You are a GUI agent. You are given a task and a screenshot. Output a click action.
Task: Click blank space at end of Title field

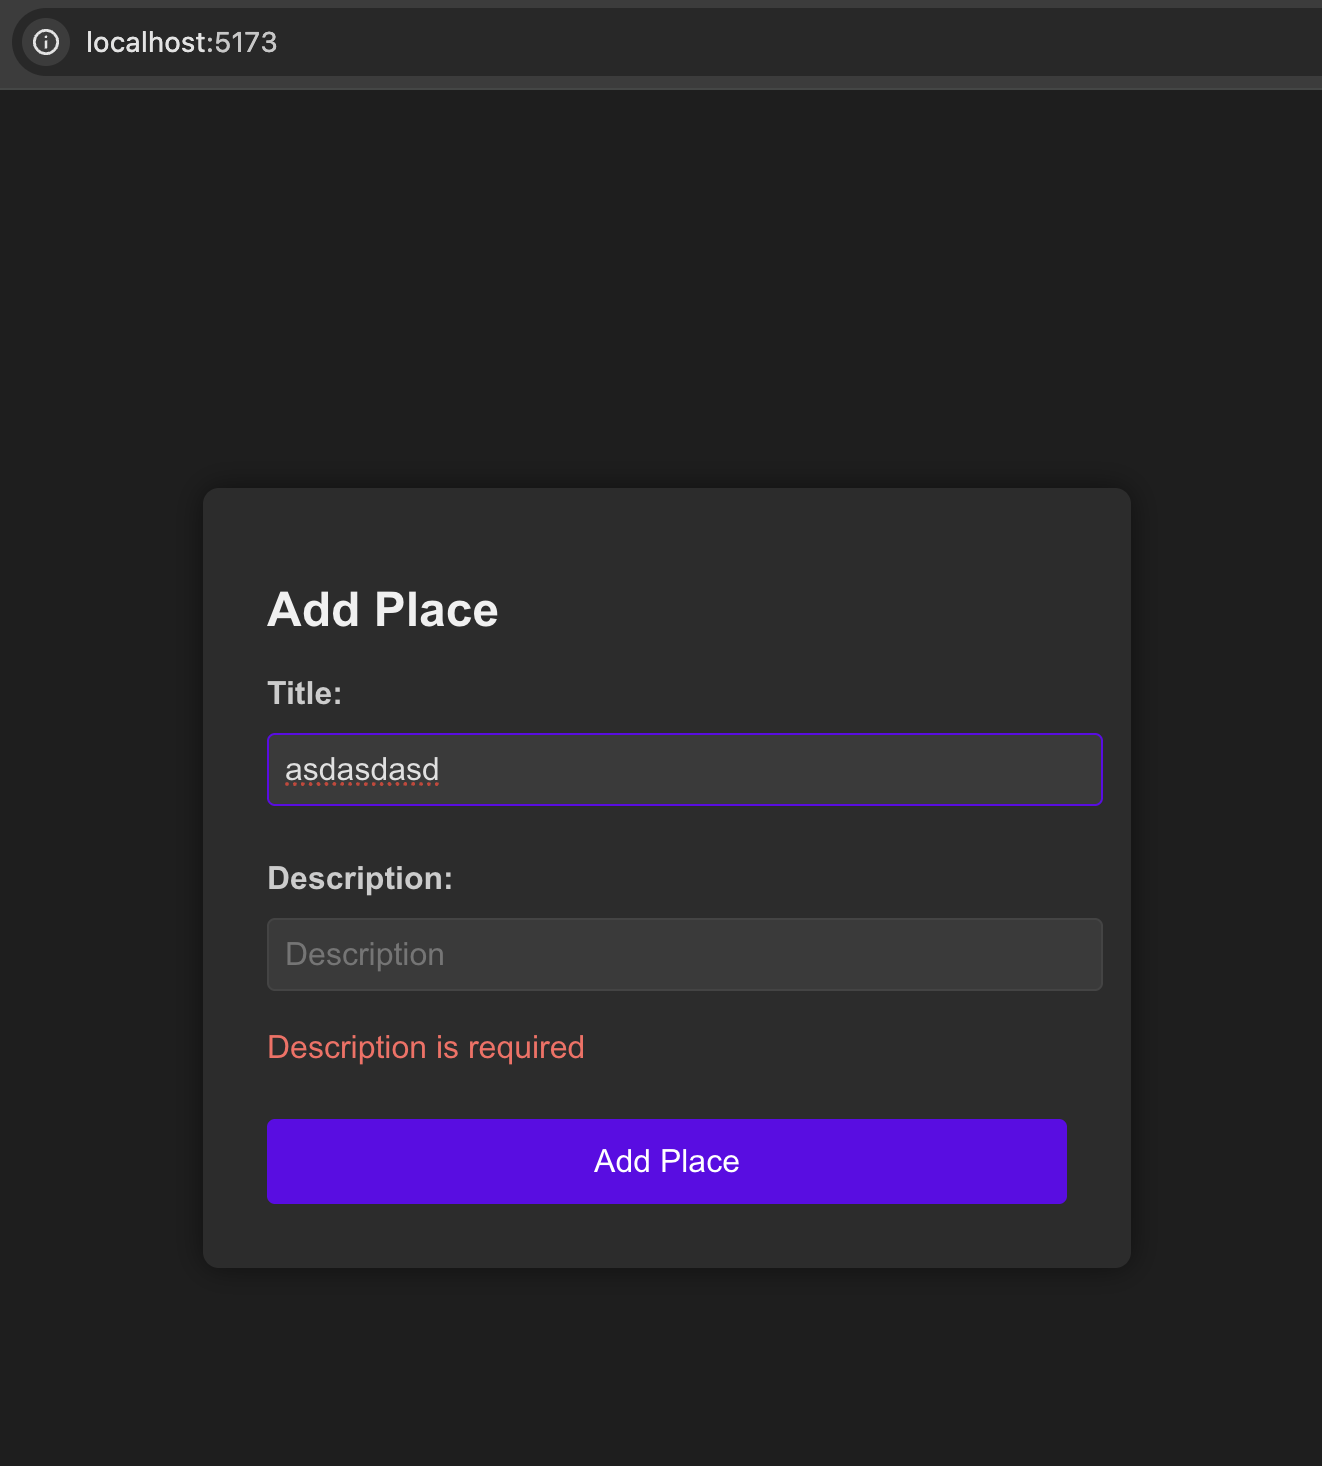point(770,769)
